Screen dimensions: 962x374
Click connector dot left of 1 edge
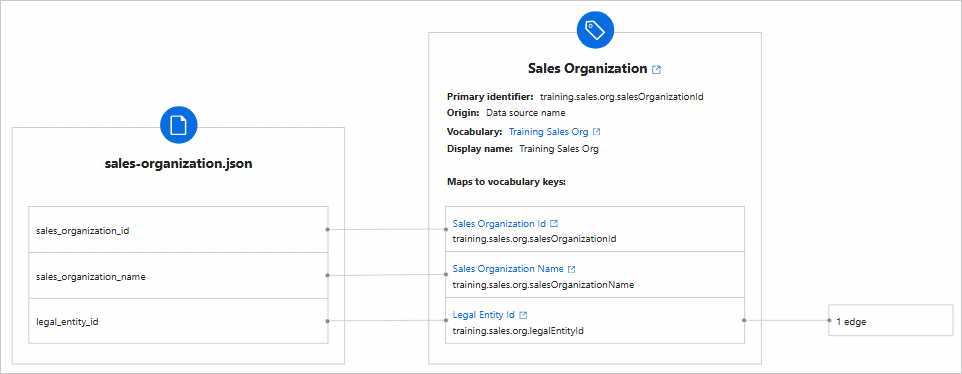(829, 320)
